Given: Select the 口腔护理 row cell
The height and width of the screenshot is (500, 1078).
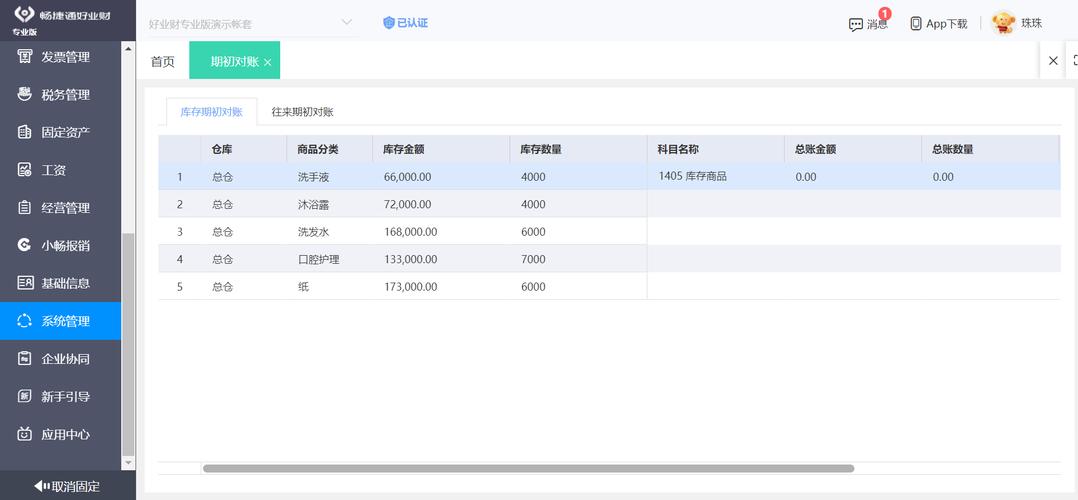Looking at the screenshot, I should click(329, 259).
